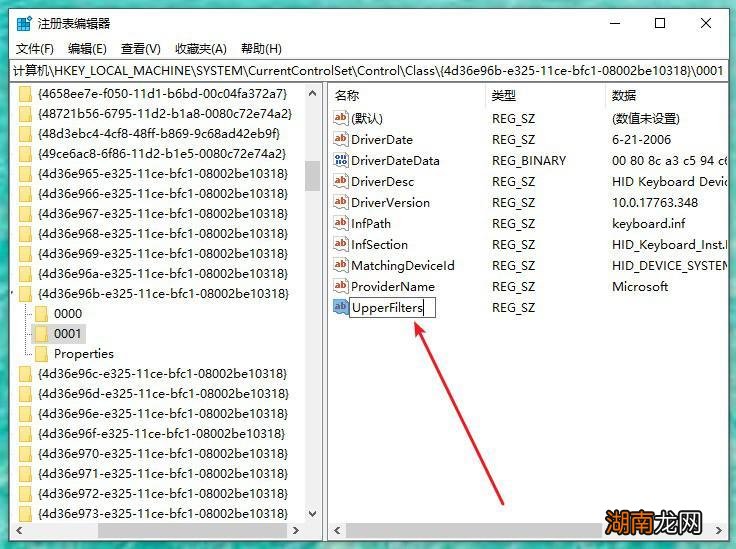Click folder icon of {4d36e965-e325-11ce-bfc1-08002be10318}
The height and width of the screenshot is (549, 736).
(x=25, y=174)
